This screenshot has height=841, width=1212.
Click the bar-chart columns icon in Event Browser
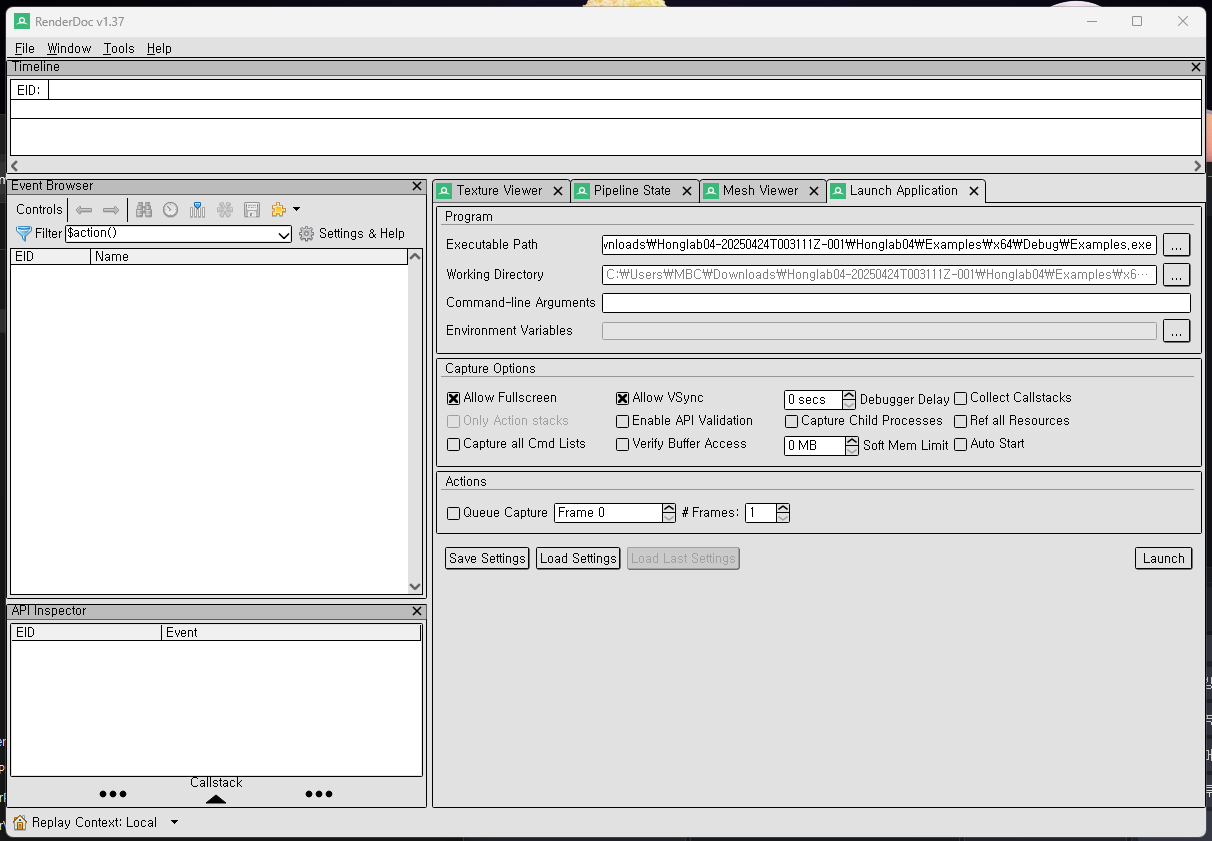click(198, 210)
